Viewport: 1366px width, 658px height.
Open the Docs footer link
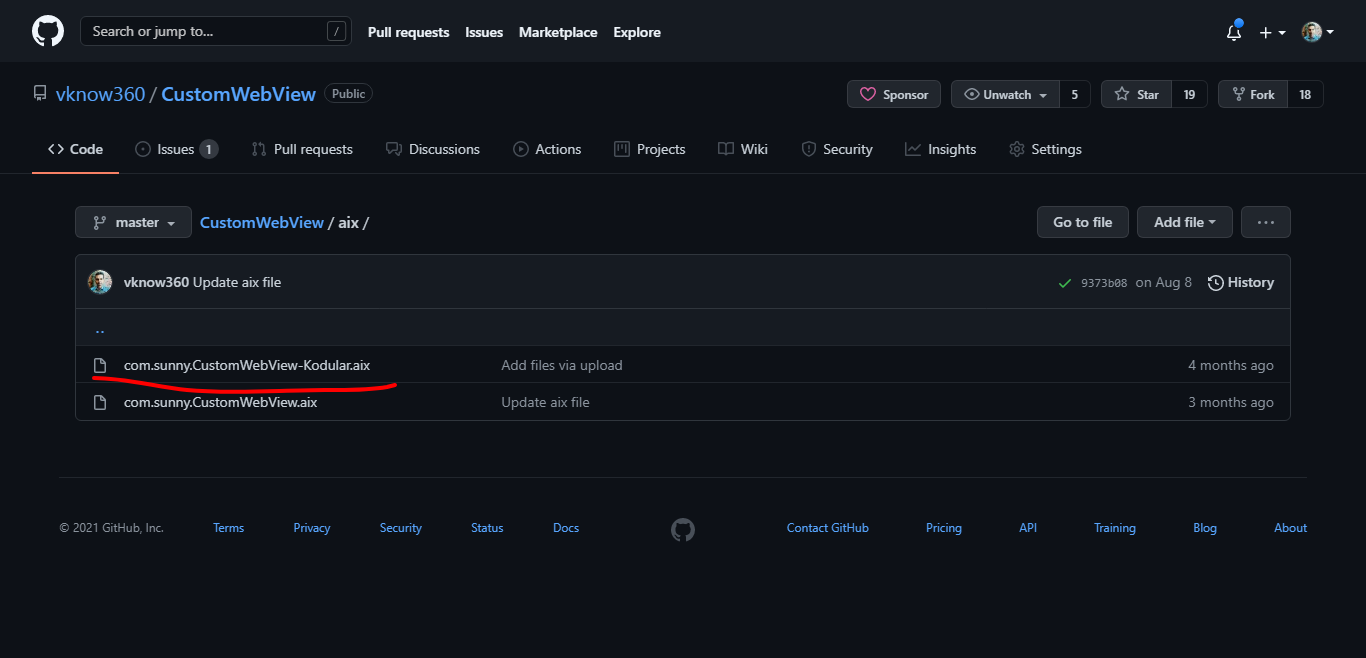[566, 528]
